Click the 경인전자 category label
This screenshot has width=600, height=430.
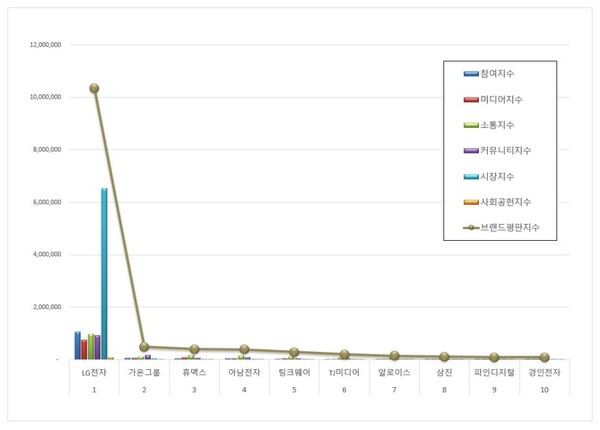[544, 371]
